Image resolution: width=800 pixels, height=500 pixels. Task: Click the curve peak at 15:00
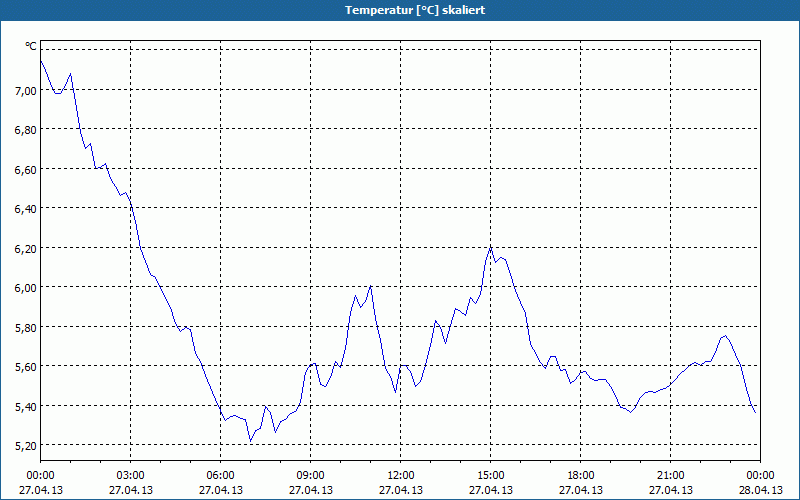[x=490, y=247]
